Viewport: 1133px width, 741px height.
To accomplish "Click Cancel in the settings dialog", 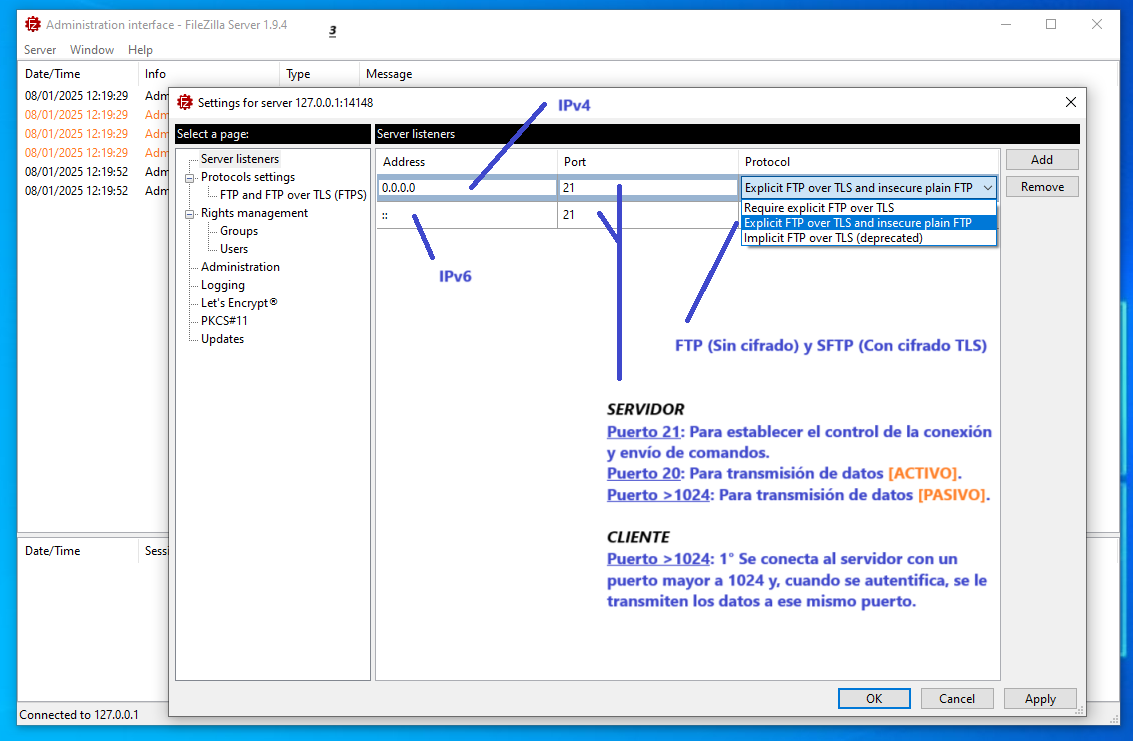I will (x=957, y=699).
